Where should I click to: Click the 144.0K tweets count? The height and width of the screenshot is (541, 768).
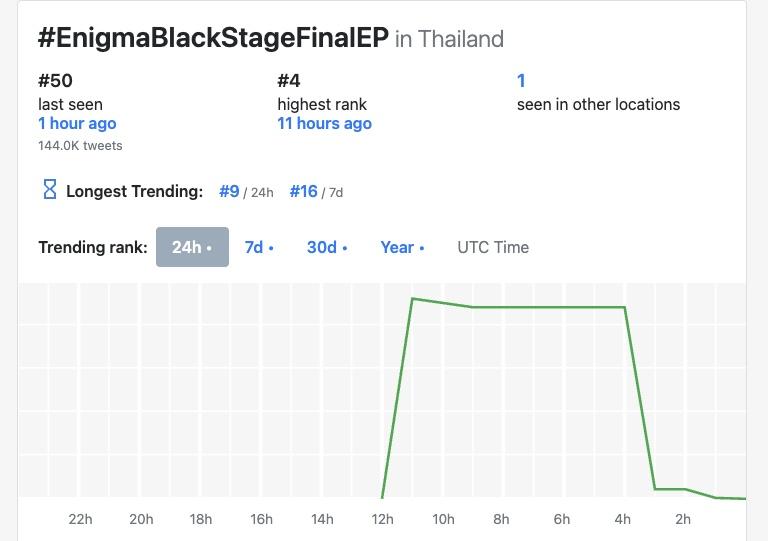[80, 145]
